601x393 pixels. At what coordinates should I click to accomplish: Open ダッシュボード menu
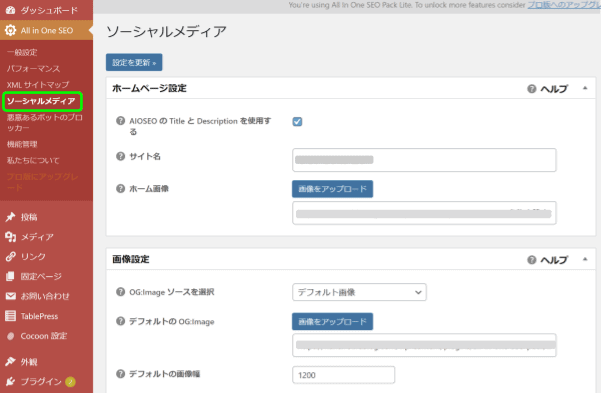49,10
